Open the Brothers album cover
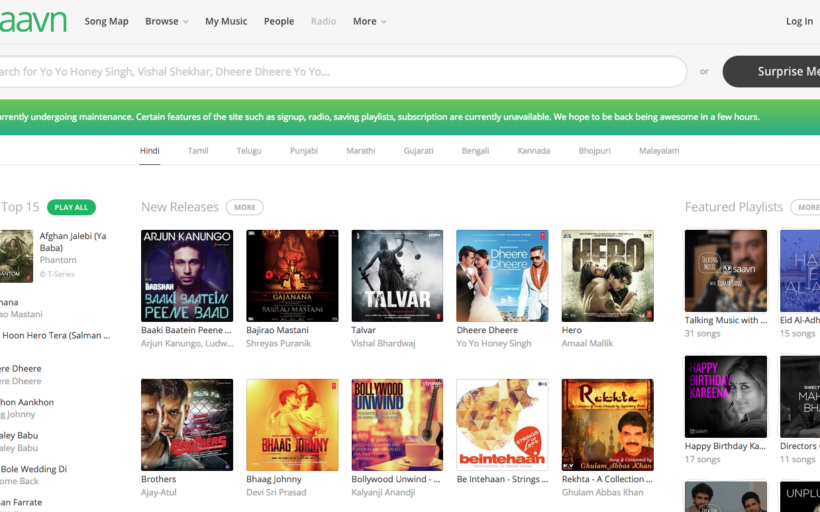This screenshot has height=512, width=820. pos(187,425)
